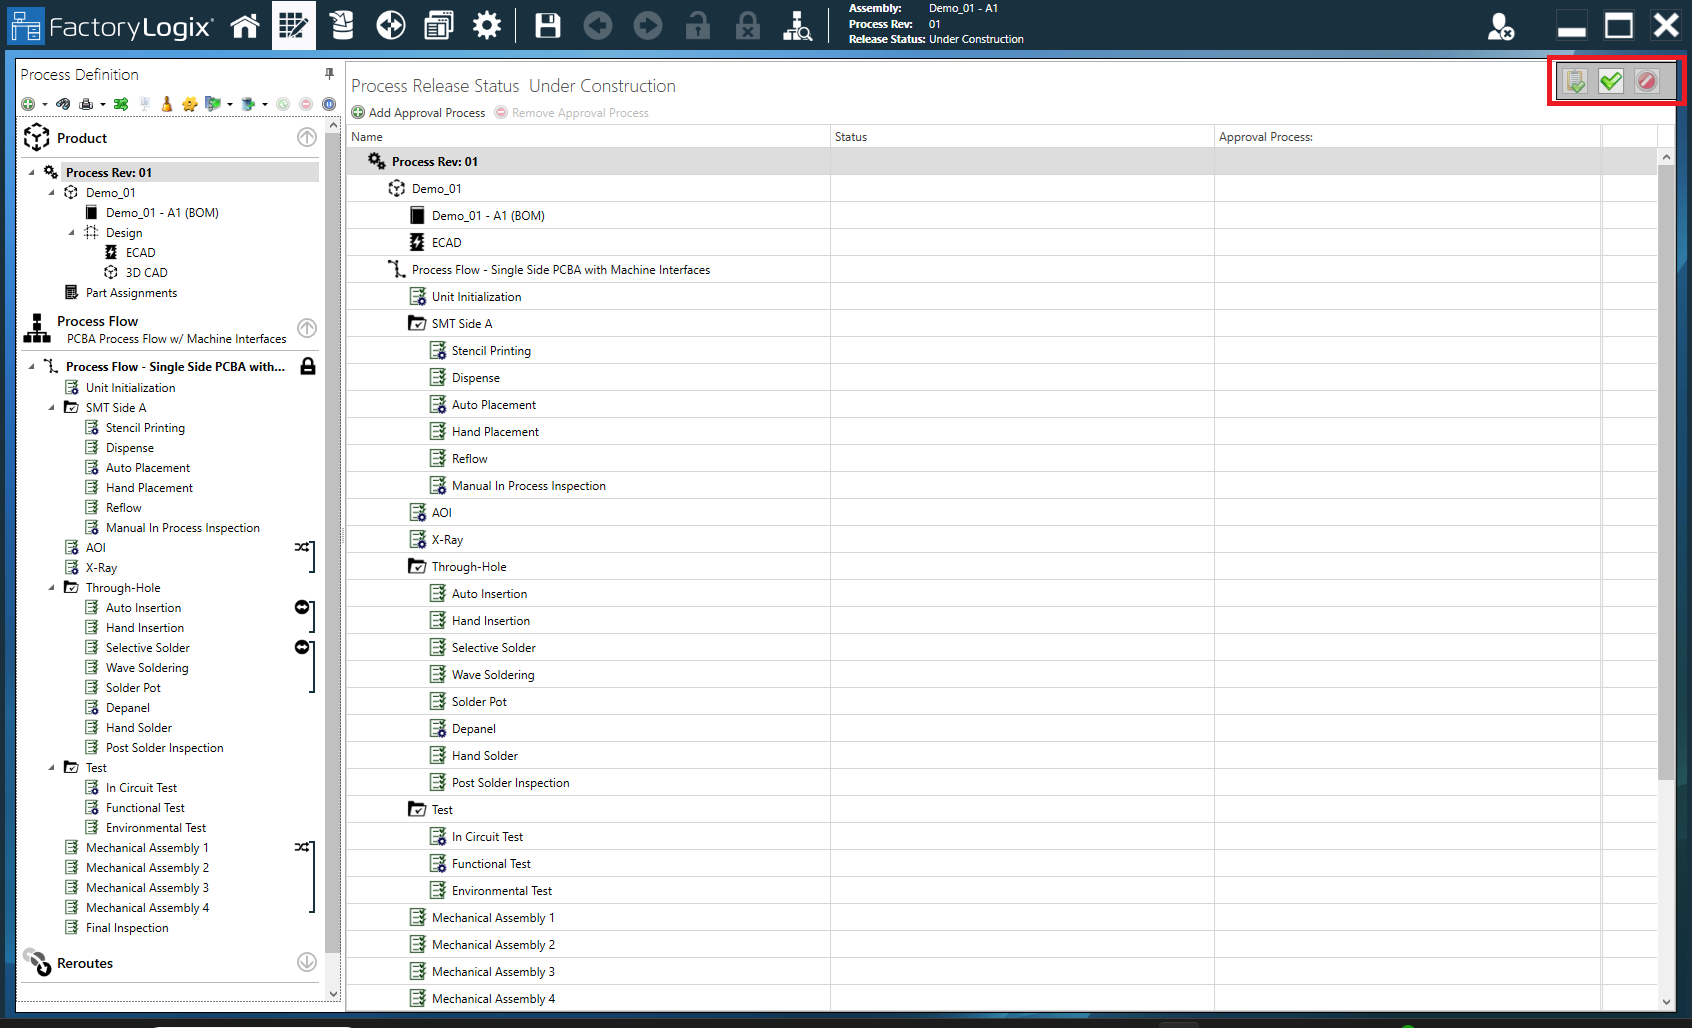Select Final Inspection in the process tree
Image resolution: width=1692 pixels, height=1028 pixels.
127,927
